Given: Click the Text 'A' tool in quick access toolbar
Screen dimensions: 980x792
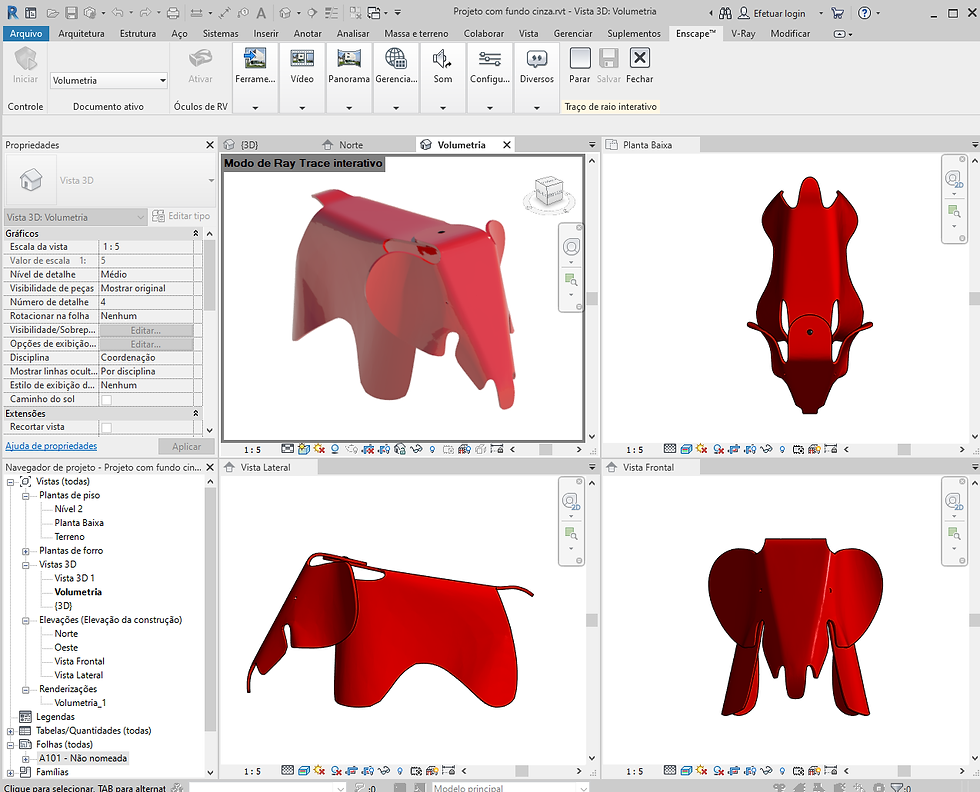Looking at the screenshot, I should click(261, 13).
